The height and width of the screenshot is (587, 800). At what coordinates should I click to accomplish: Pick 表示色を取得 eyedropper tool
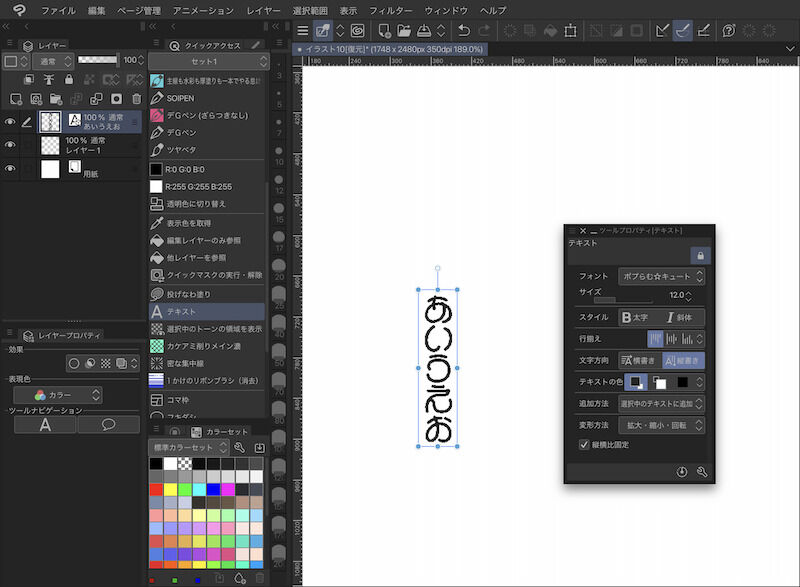207,223
